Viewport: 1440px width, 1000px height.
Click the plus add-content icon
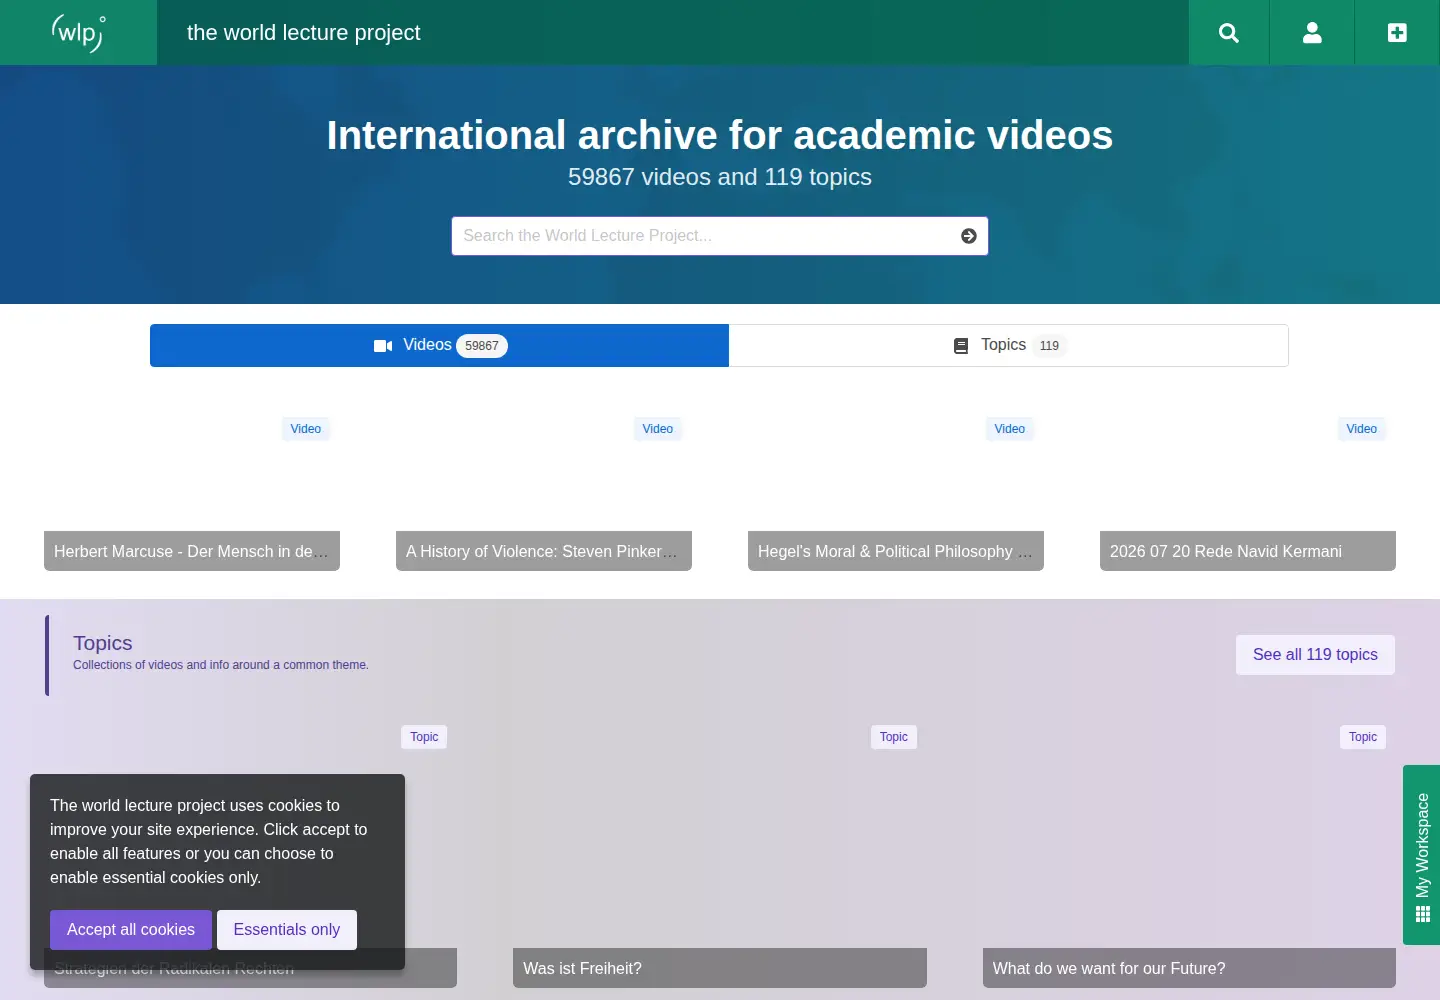click(1397, 33)
